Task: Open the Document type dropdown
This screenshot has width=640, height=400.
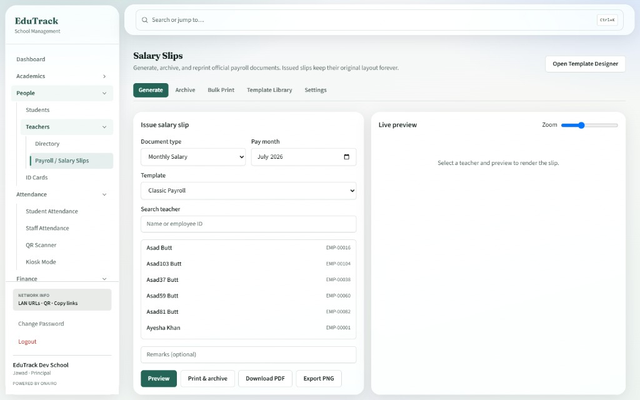Action: click(193, 157)
